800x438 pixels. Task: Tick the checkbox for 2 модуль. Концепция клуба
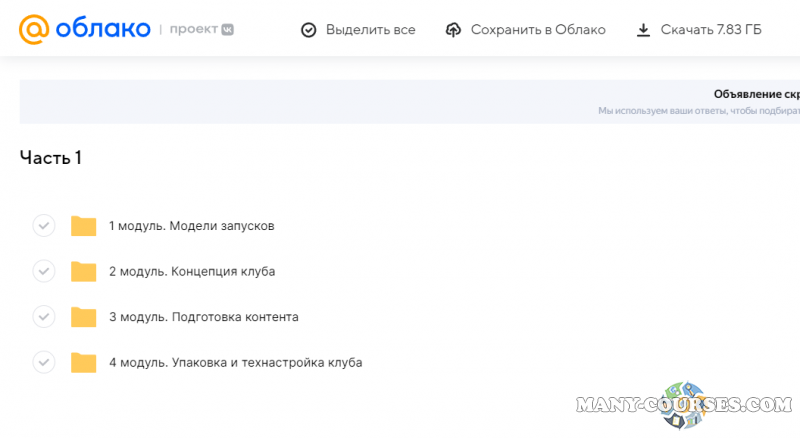click(43, 271)
